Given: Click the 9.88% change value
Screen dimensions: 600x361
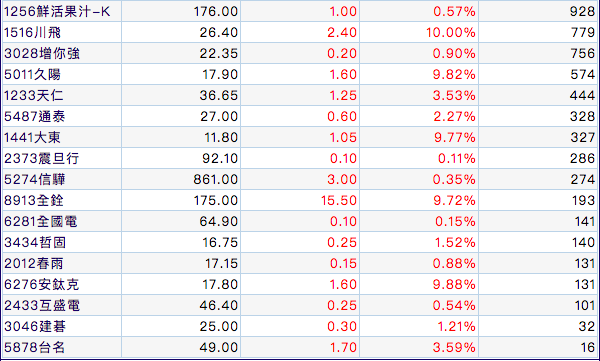Looking at the screenshot, I should pyautogui.click(x=454, y=284).
